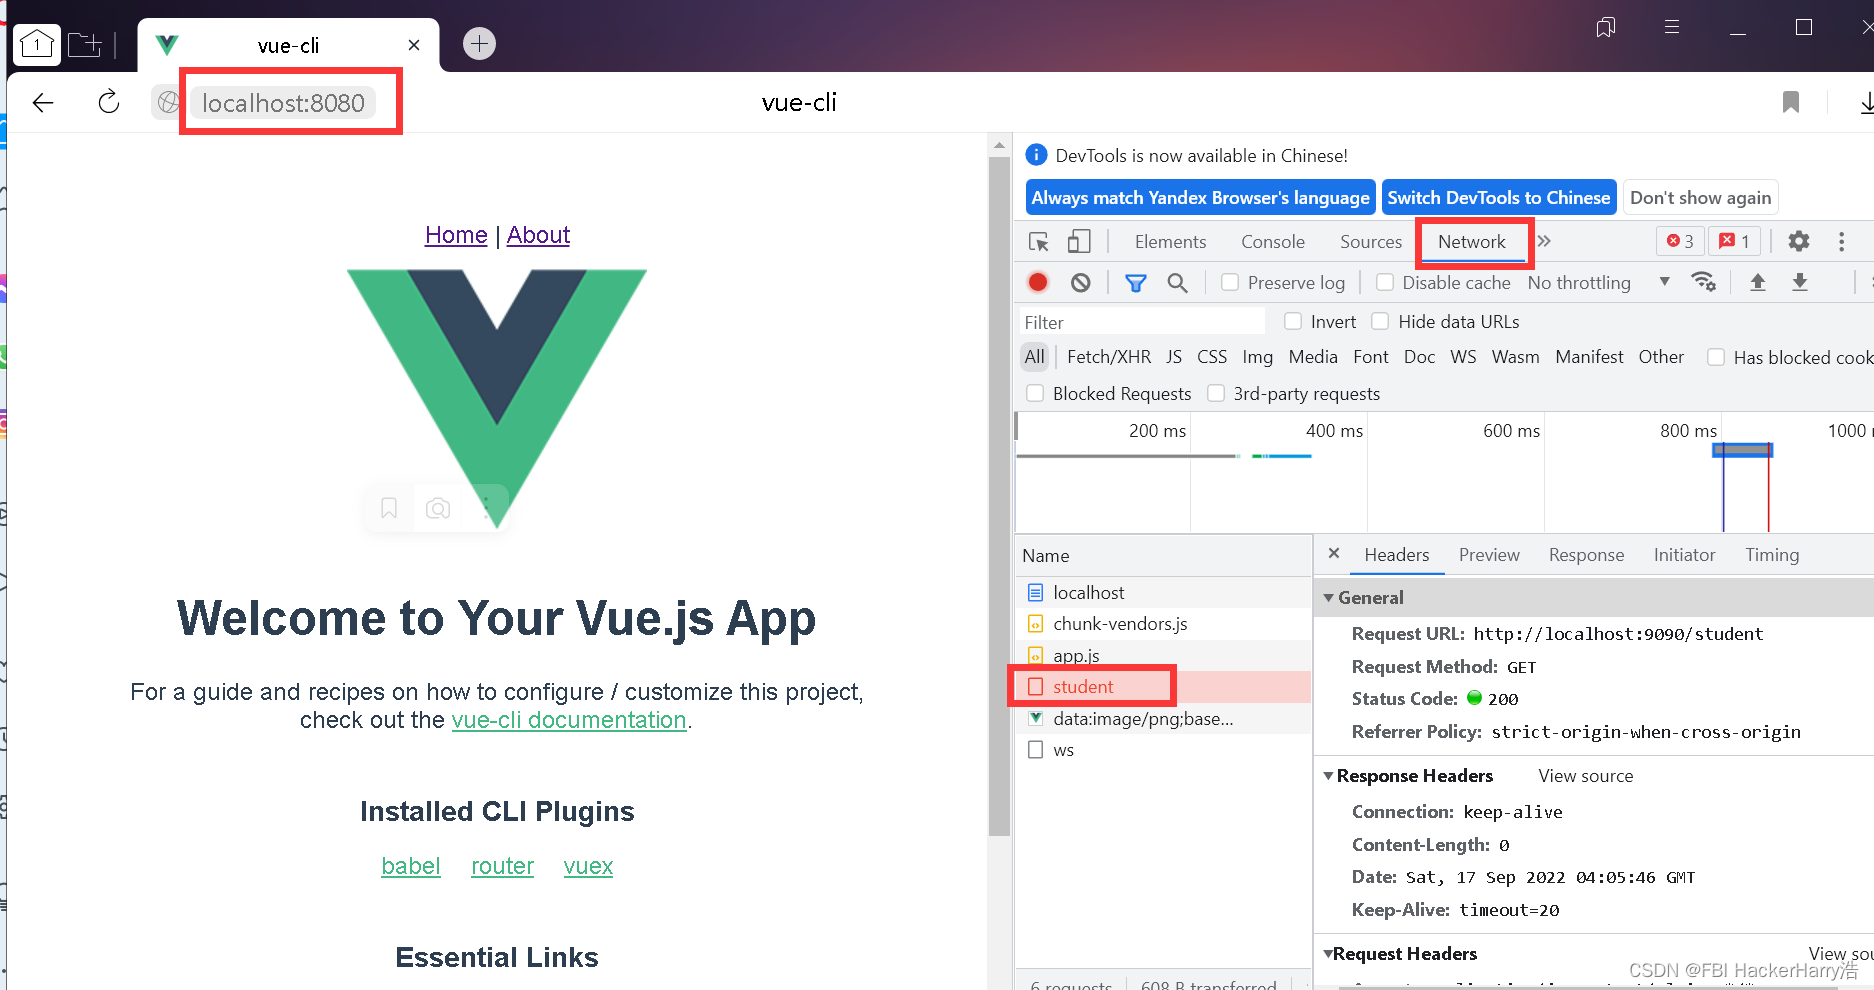Open DevTools settings gear
The height and width of the screenshot is (990, 1874).
point(1798,241)
